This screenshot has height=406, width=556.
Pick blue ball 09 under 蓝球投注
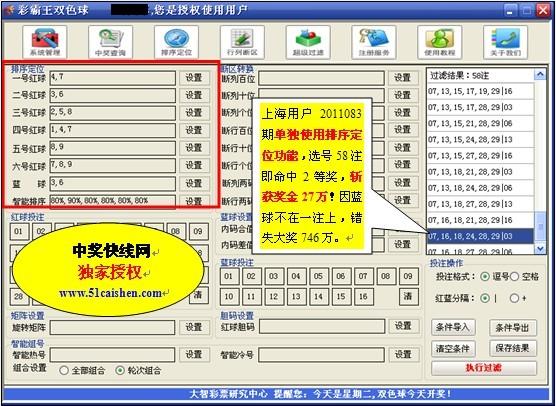tap(408, 276)
